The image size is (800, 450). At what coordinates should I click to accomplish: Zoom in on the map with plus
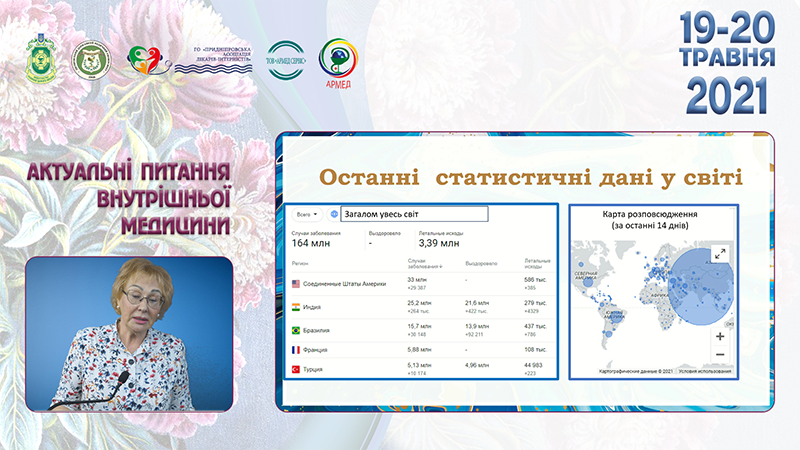pos(720,336)
